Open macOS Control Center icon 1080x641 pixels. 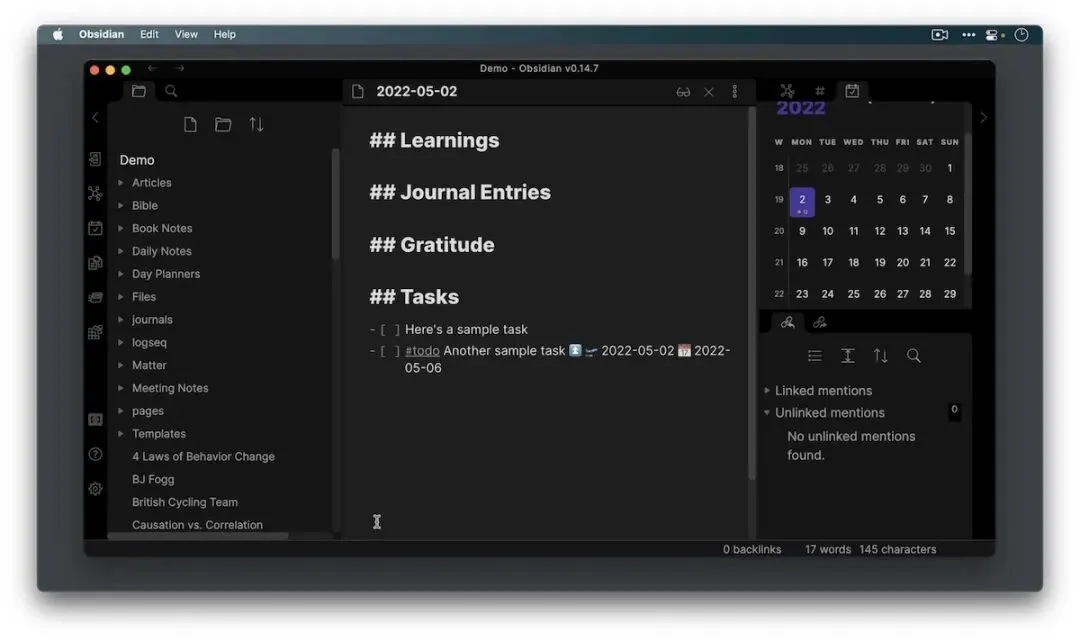(x=993, y=34)
